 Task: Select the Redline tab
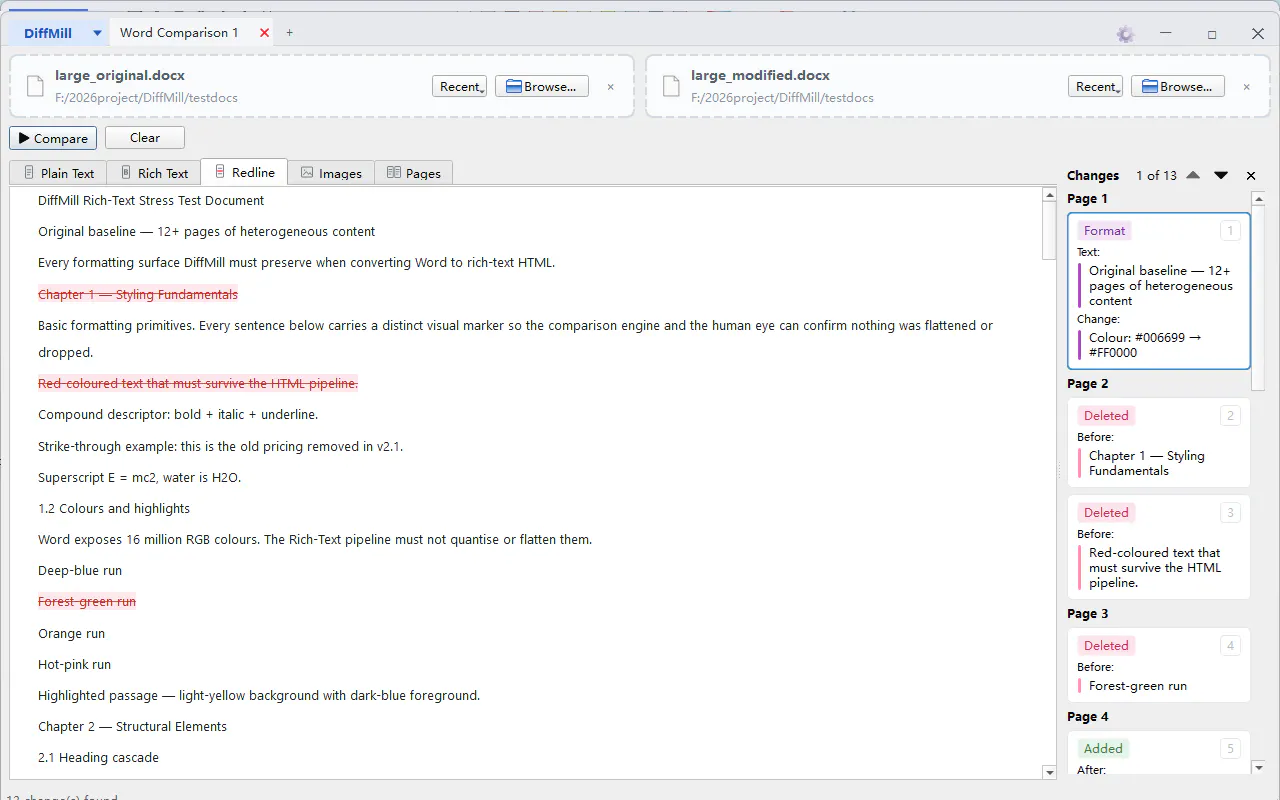tap(245, 172)
